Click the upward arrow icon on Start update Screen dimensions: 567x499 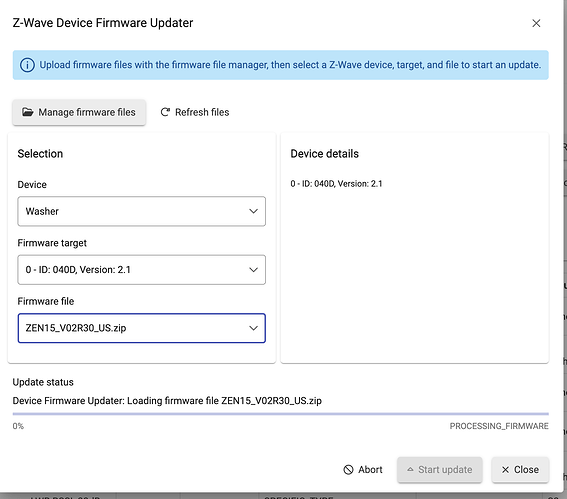(x=410, y=469)
